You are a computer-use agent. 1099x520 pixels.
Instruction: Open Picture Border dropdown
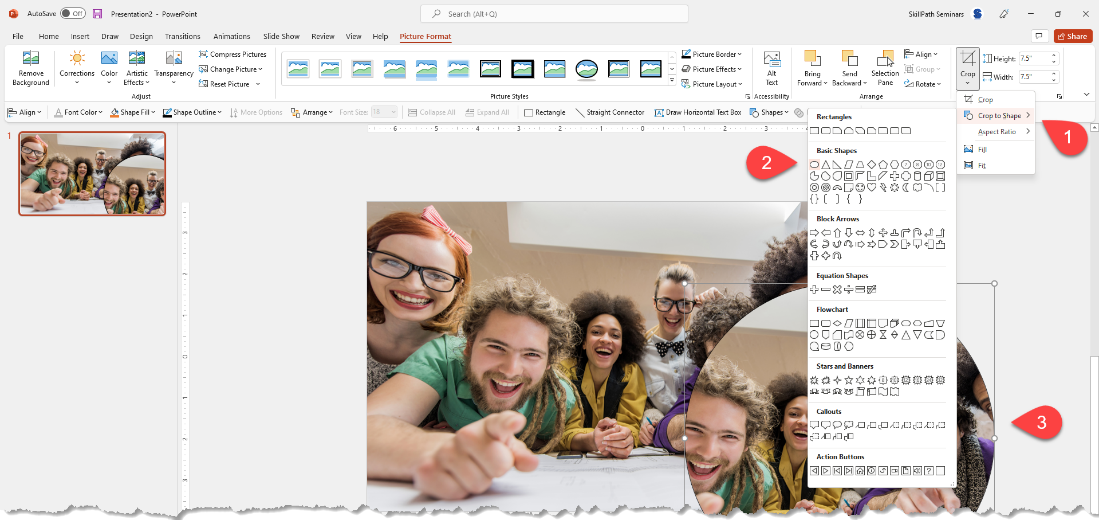point(711,54)
